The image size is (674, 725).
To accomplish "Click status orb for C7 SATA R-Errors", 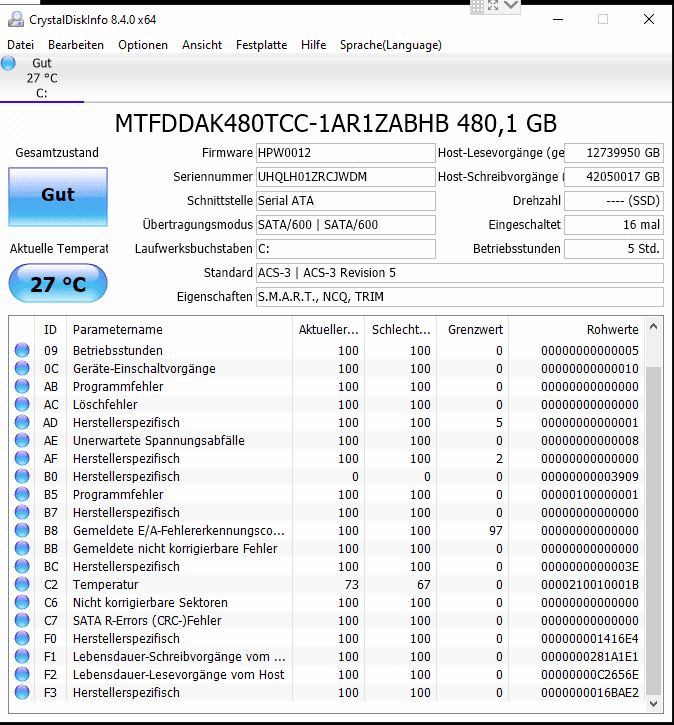I will [22, 621].
